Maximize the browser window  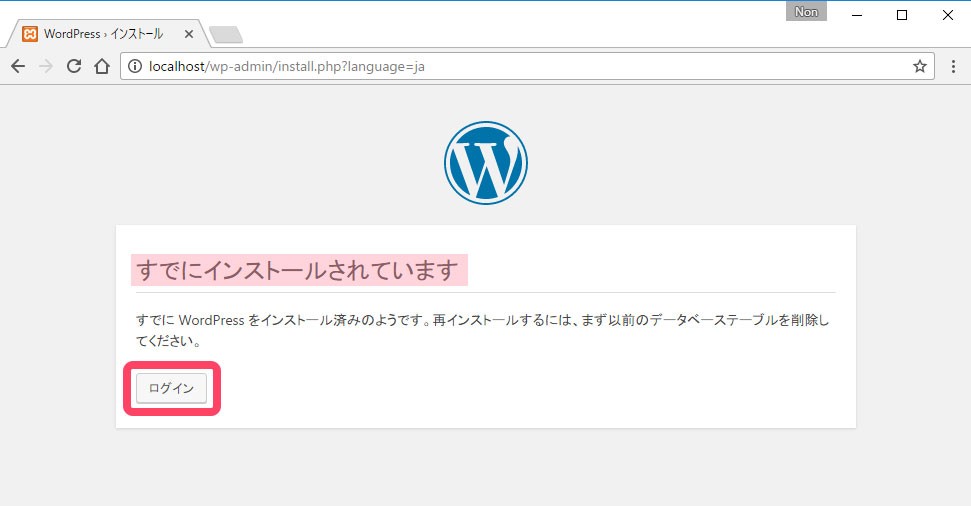[x=902, y=15]
